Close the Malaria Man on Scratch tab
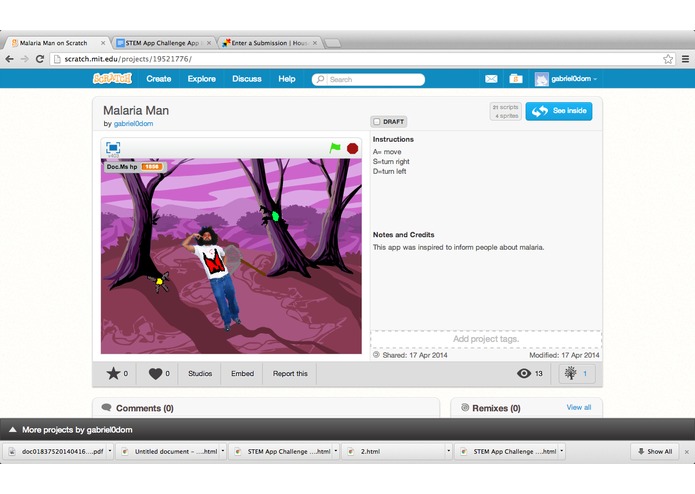Image resolution: width=695 pixels, height=494 pixels. coord(103,43)
